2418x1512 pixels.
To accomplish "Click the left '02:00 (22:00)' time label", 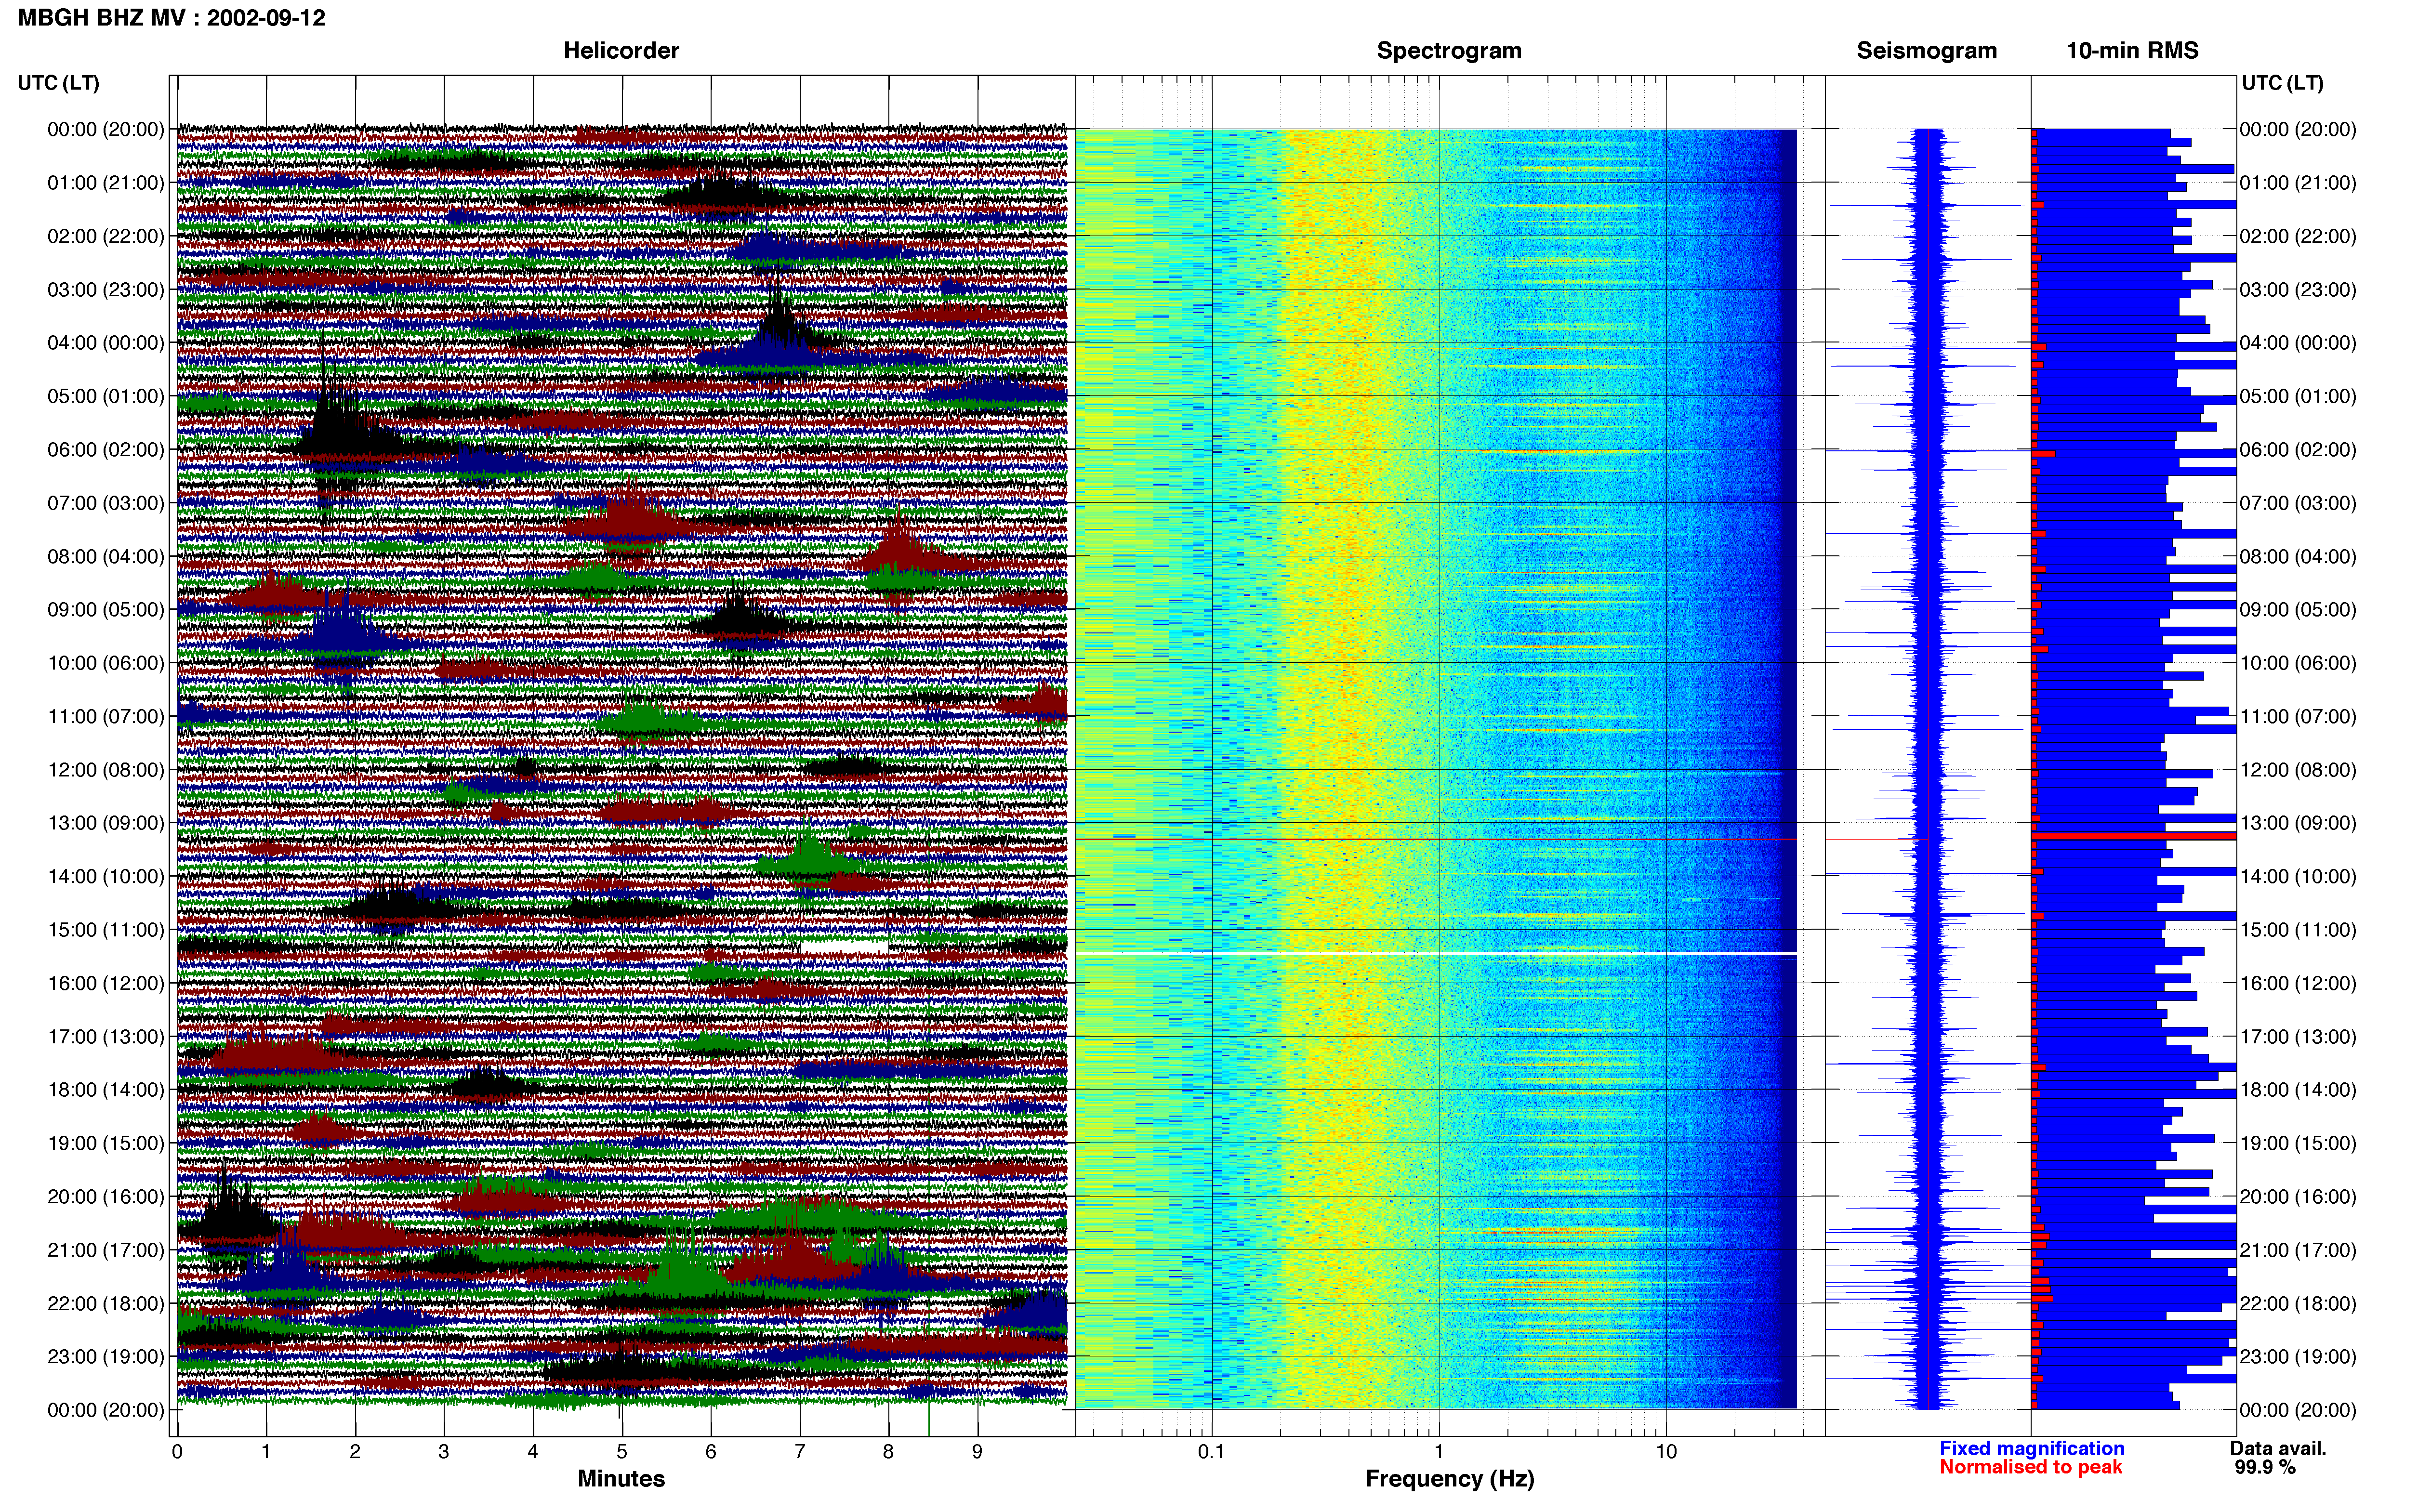I will click(x=105, y=236).
